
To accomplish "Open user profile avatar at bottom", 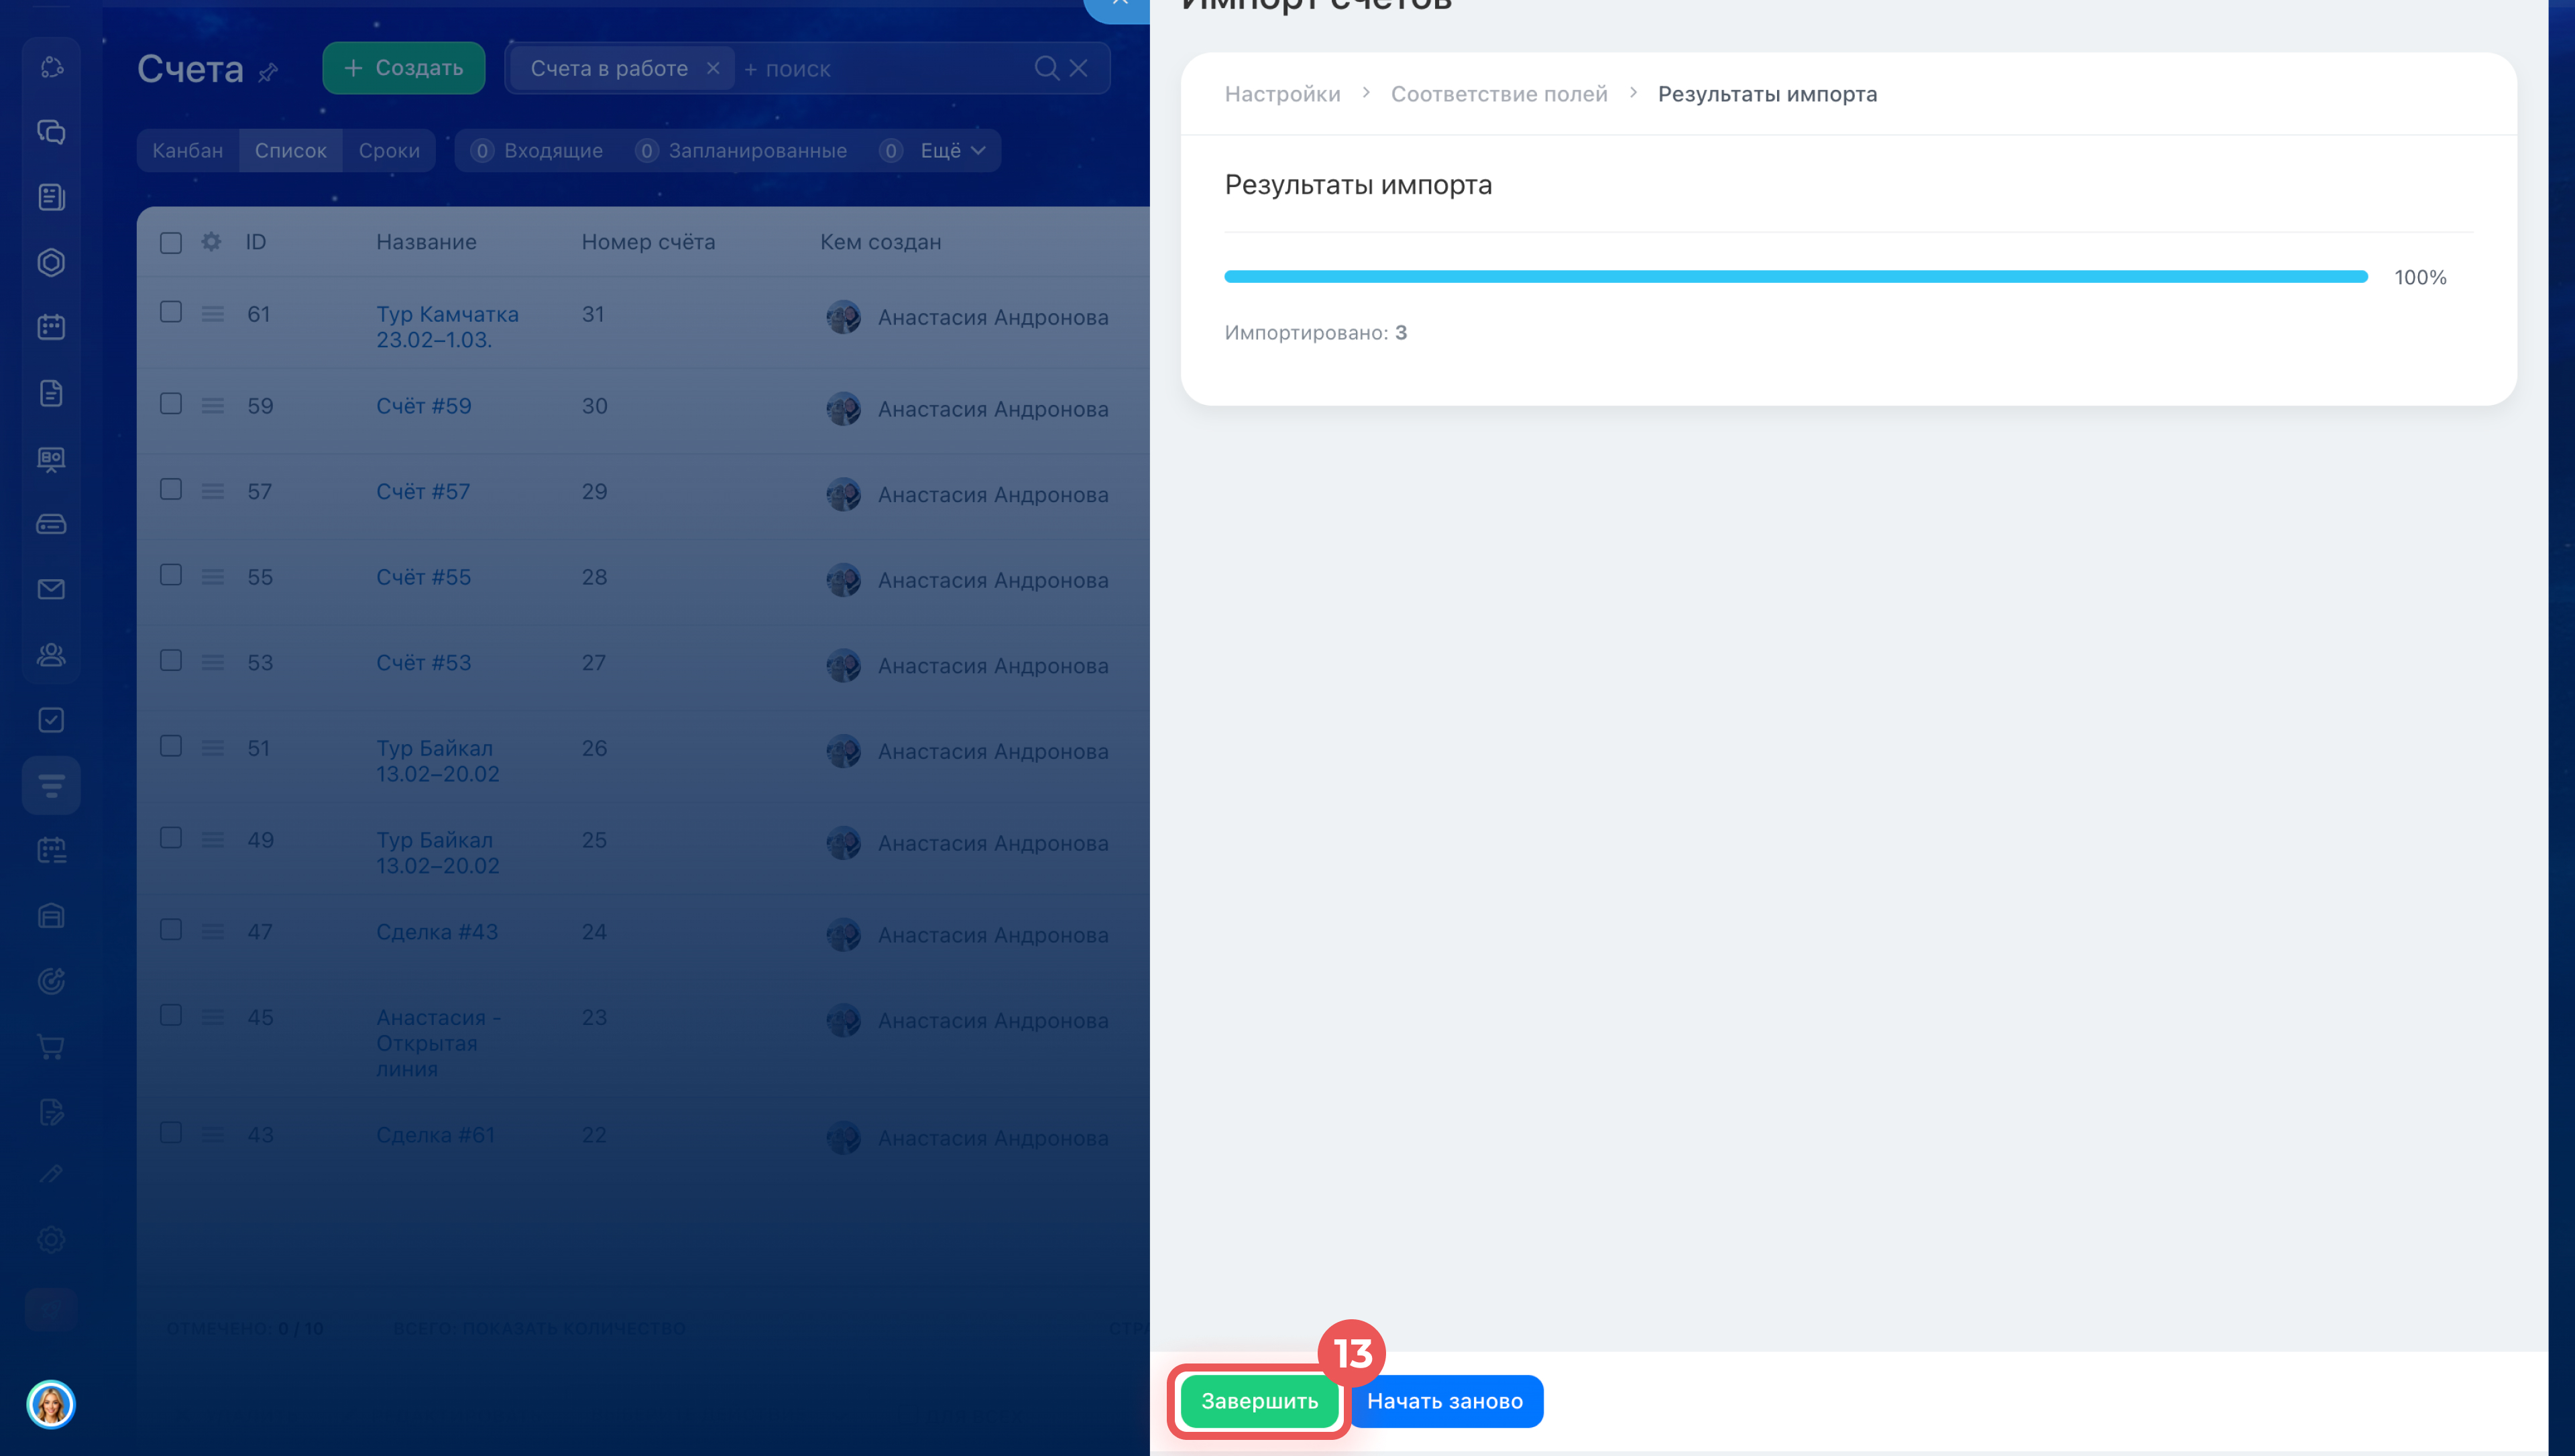I will point(51,1404).
